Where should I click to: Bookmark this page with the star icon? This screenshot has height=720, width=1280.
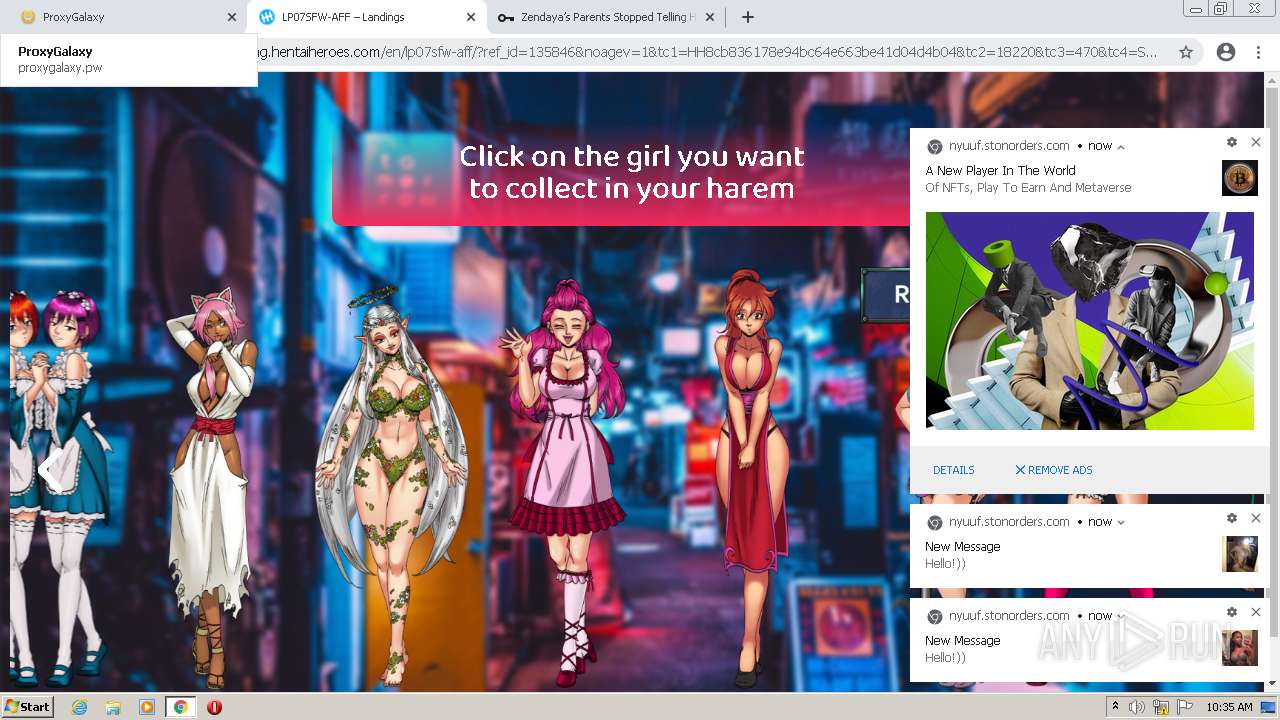coord(1186,52)
